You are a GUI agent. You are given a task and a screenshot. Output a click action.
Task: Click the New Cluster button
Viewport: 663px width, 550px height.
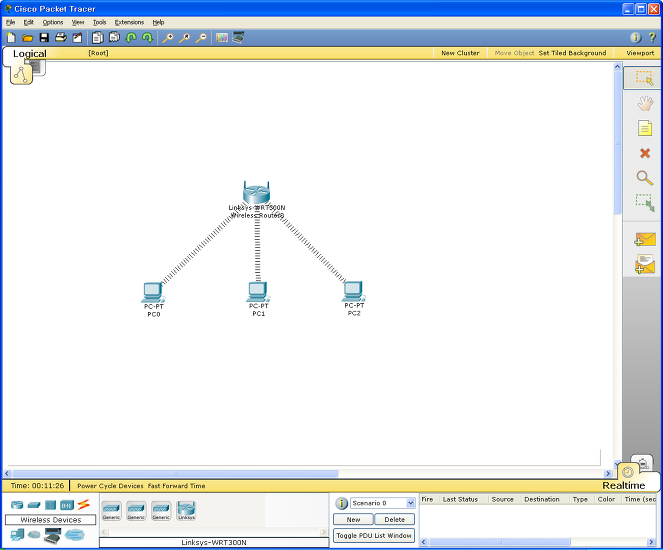click(460, 53)
